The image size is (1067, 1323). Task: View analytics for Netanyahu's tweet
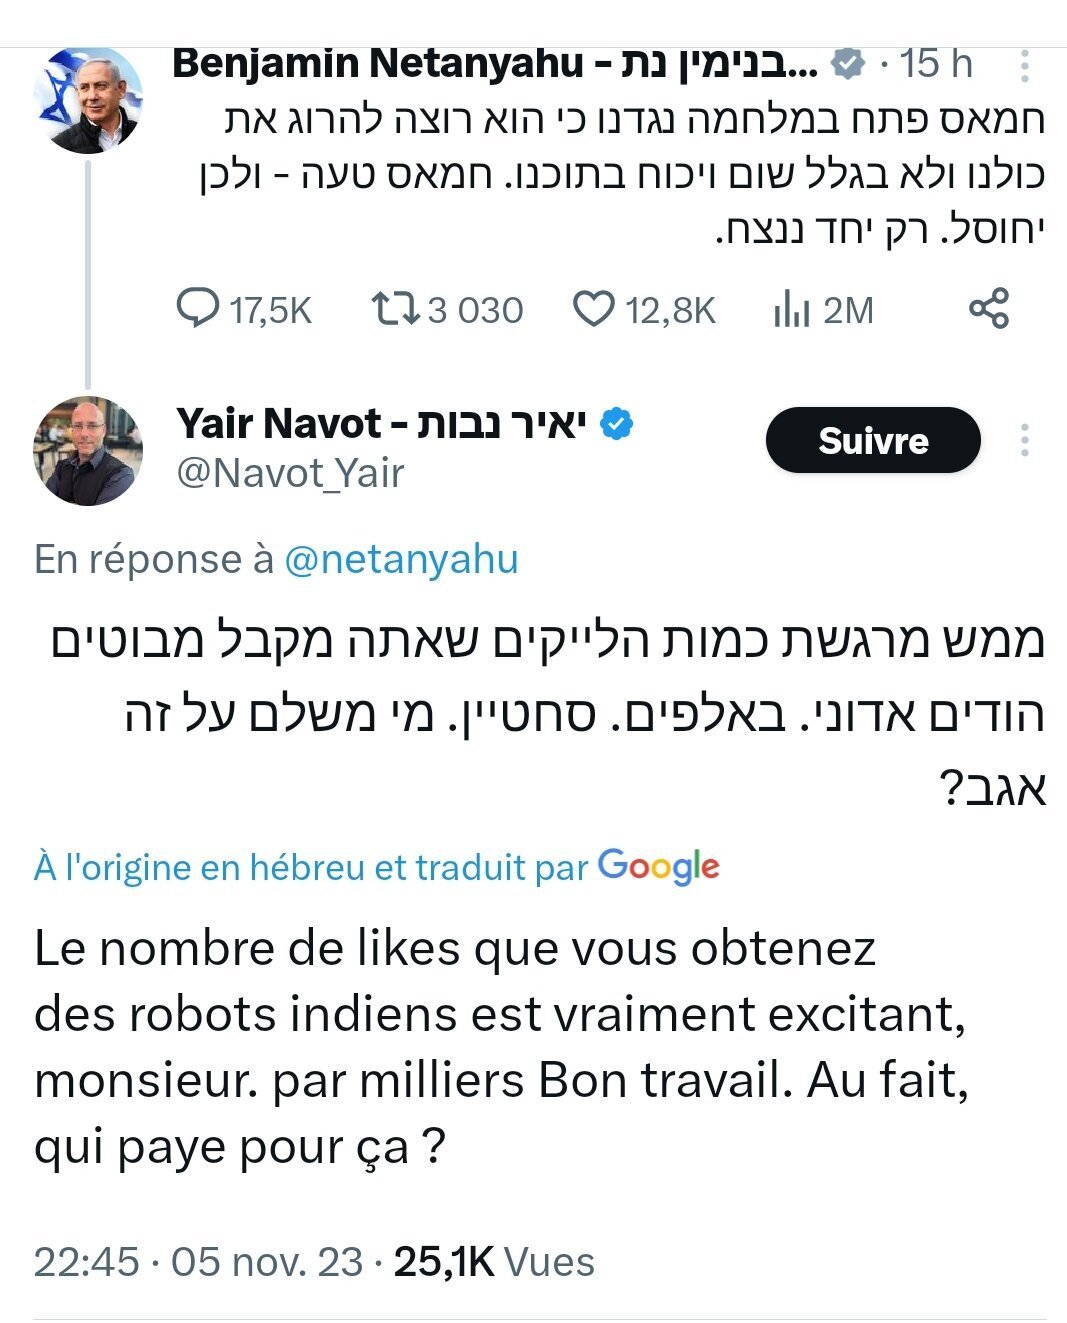[x=790, y=310]
